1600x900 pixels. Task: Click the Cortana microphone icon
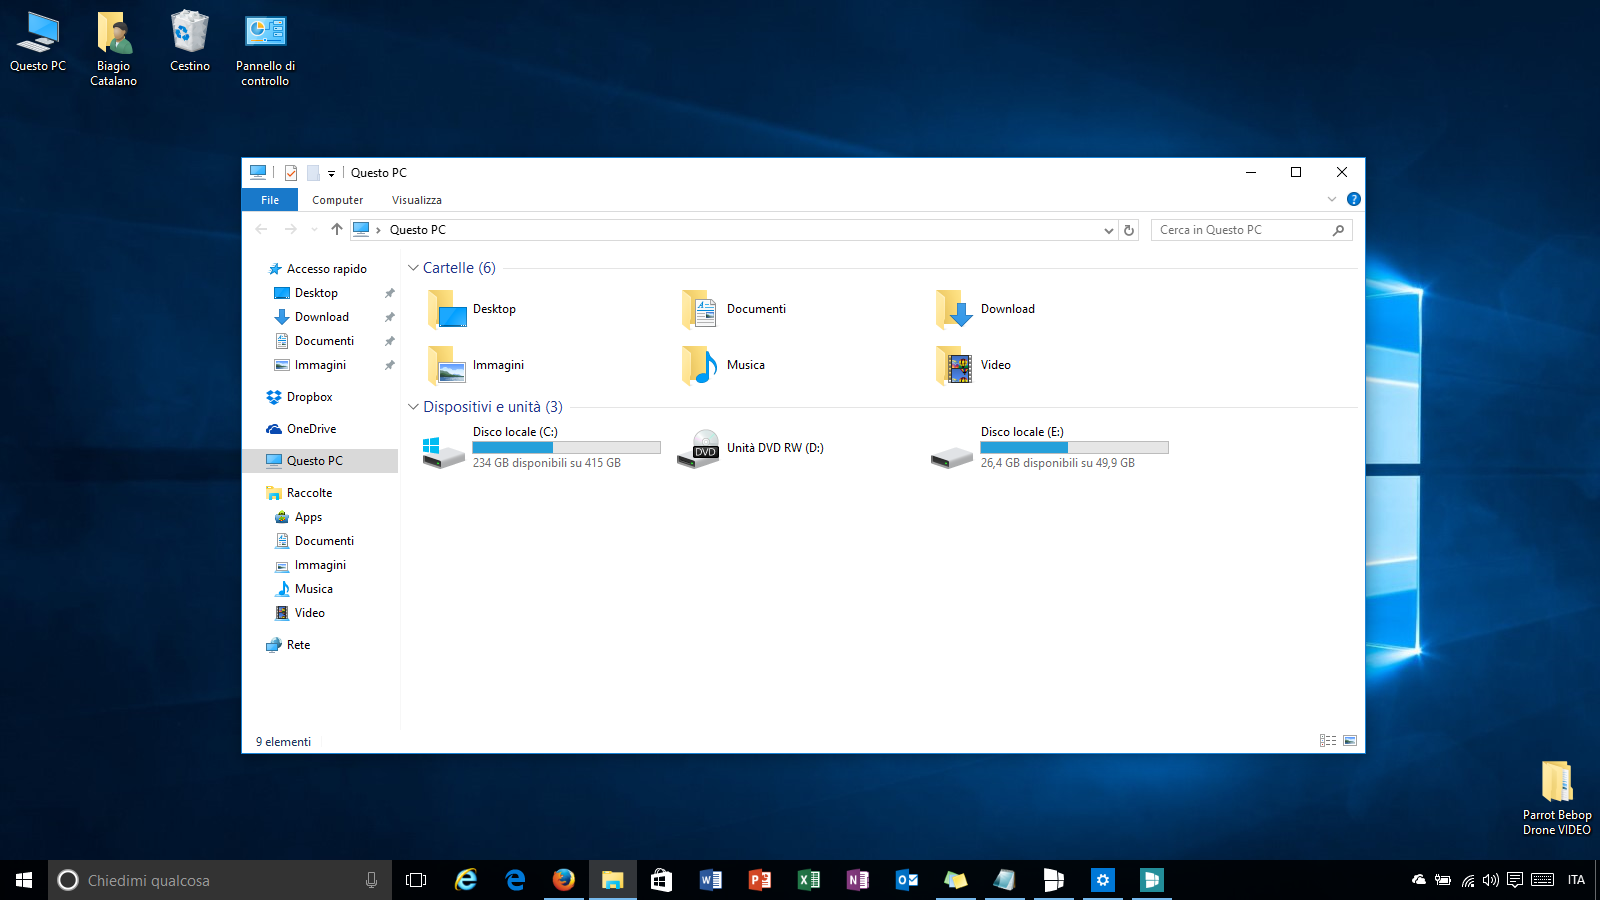(x=371, y=880)
